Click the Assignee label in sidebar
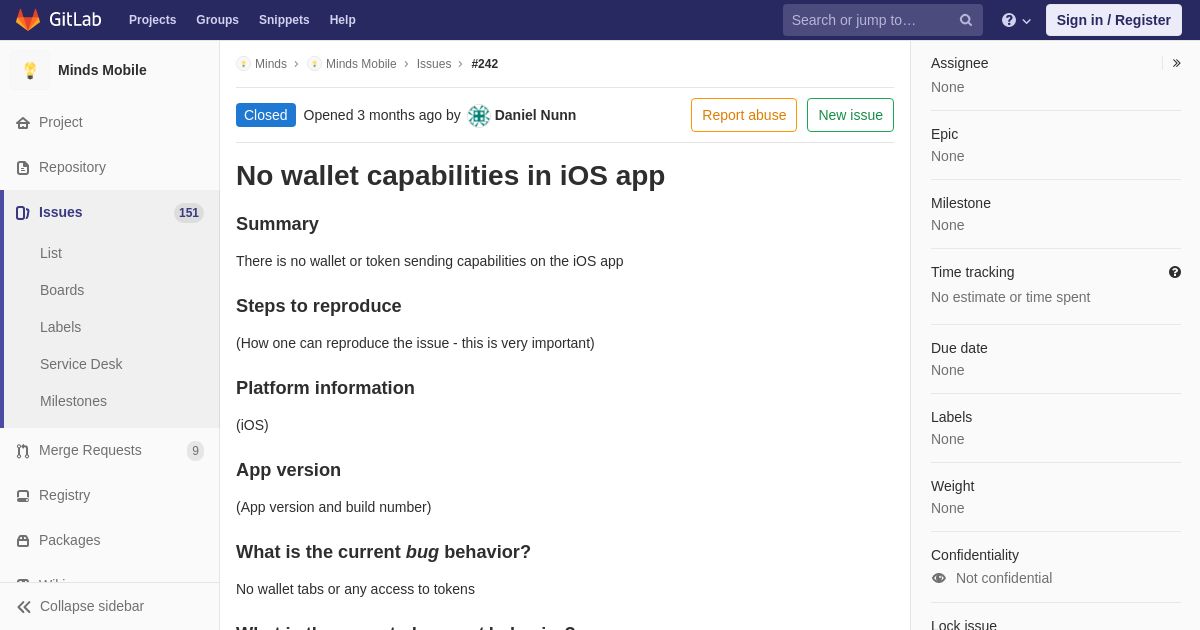The image size is (1200, 630). [959, 63]
